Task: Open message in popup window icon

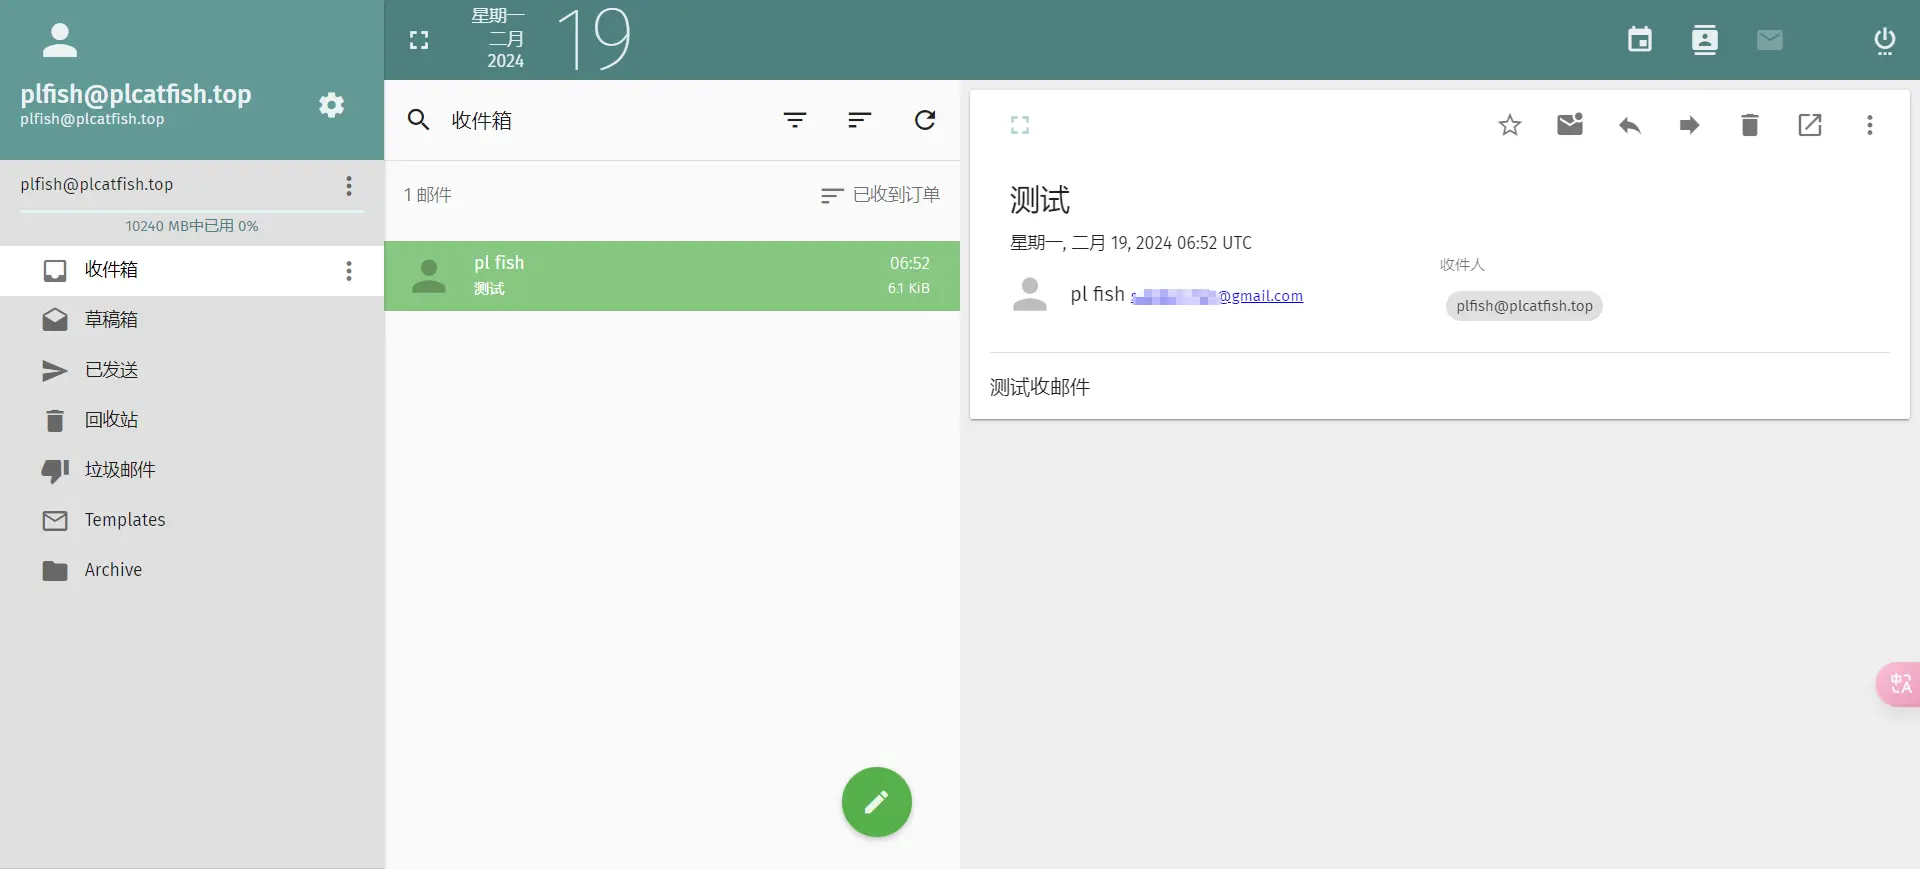Action: point(1810,125)
